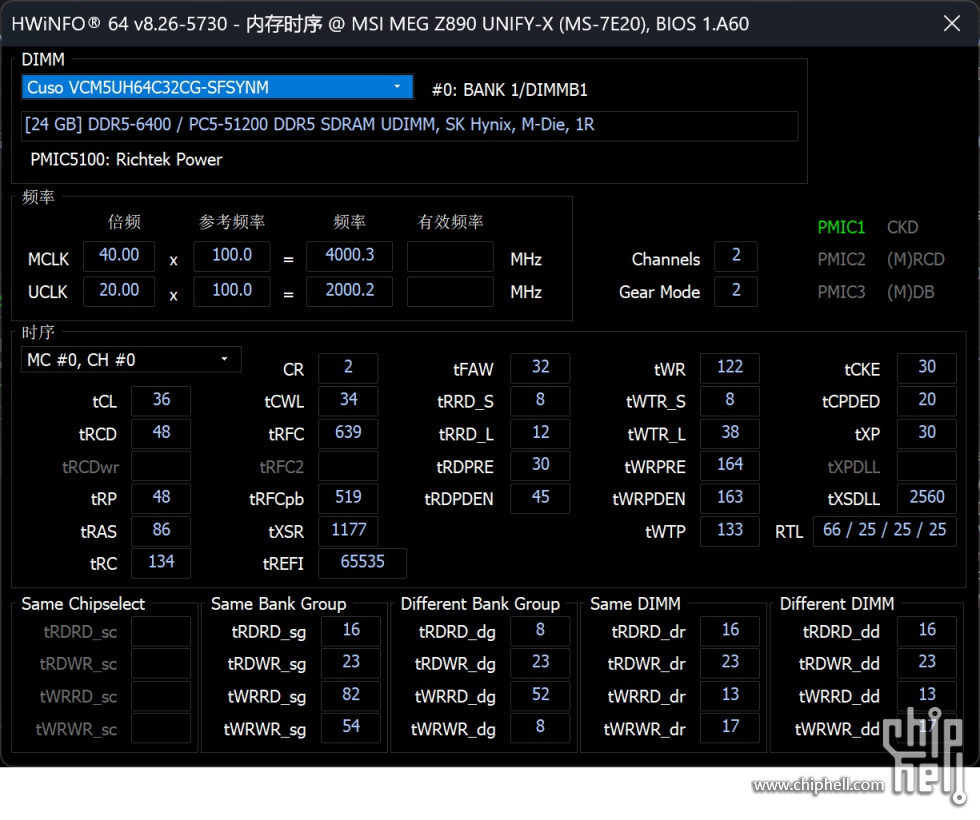Select the PMIC1 indicator label
This screenshot has height=820, width=980.
click(841, 227)
